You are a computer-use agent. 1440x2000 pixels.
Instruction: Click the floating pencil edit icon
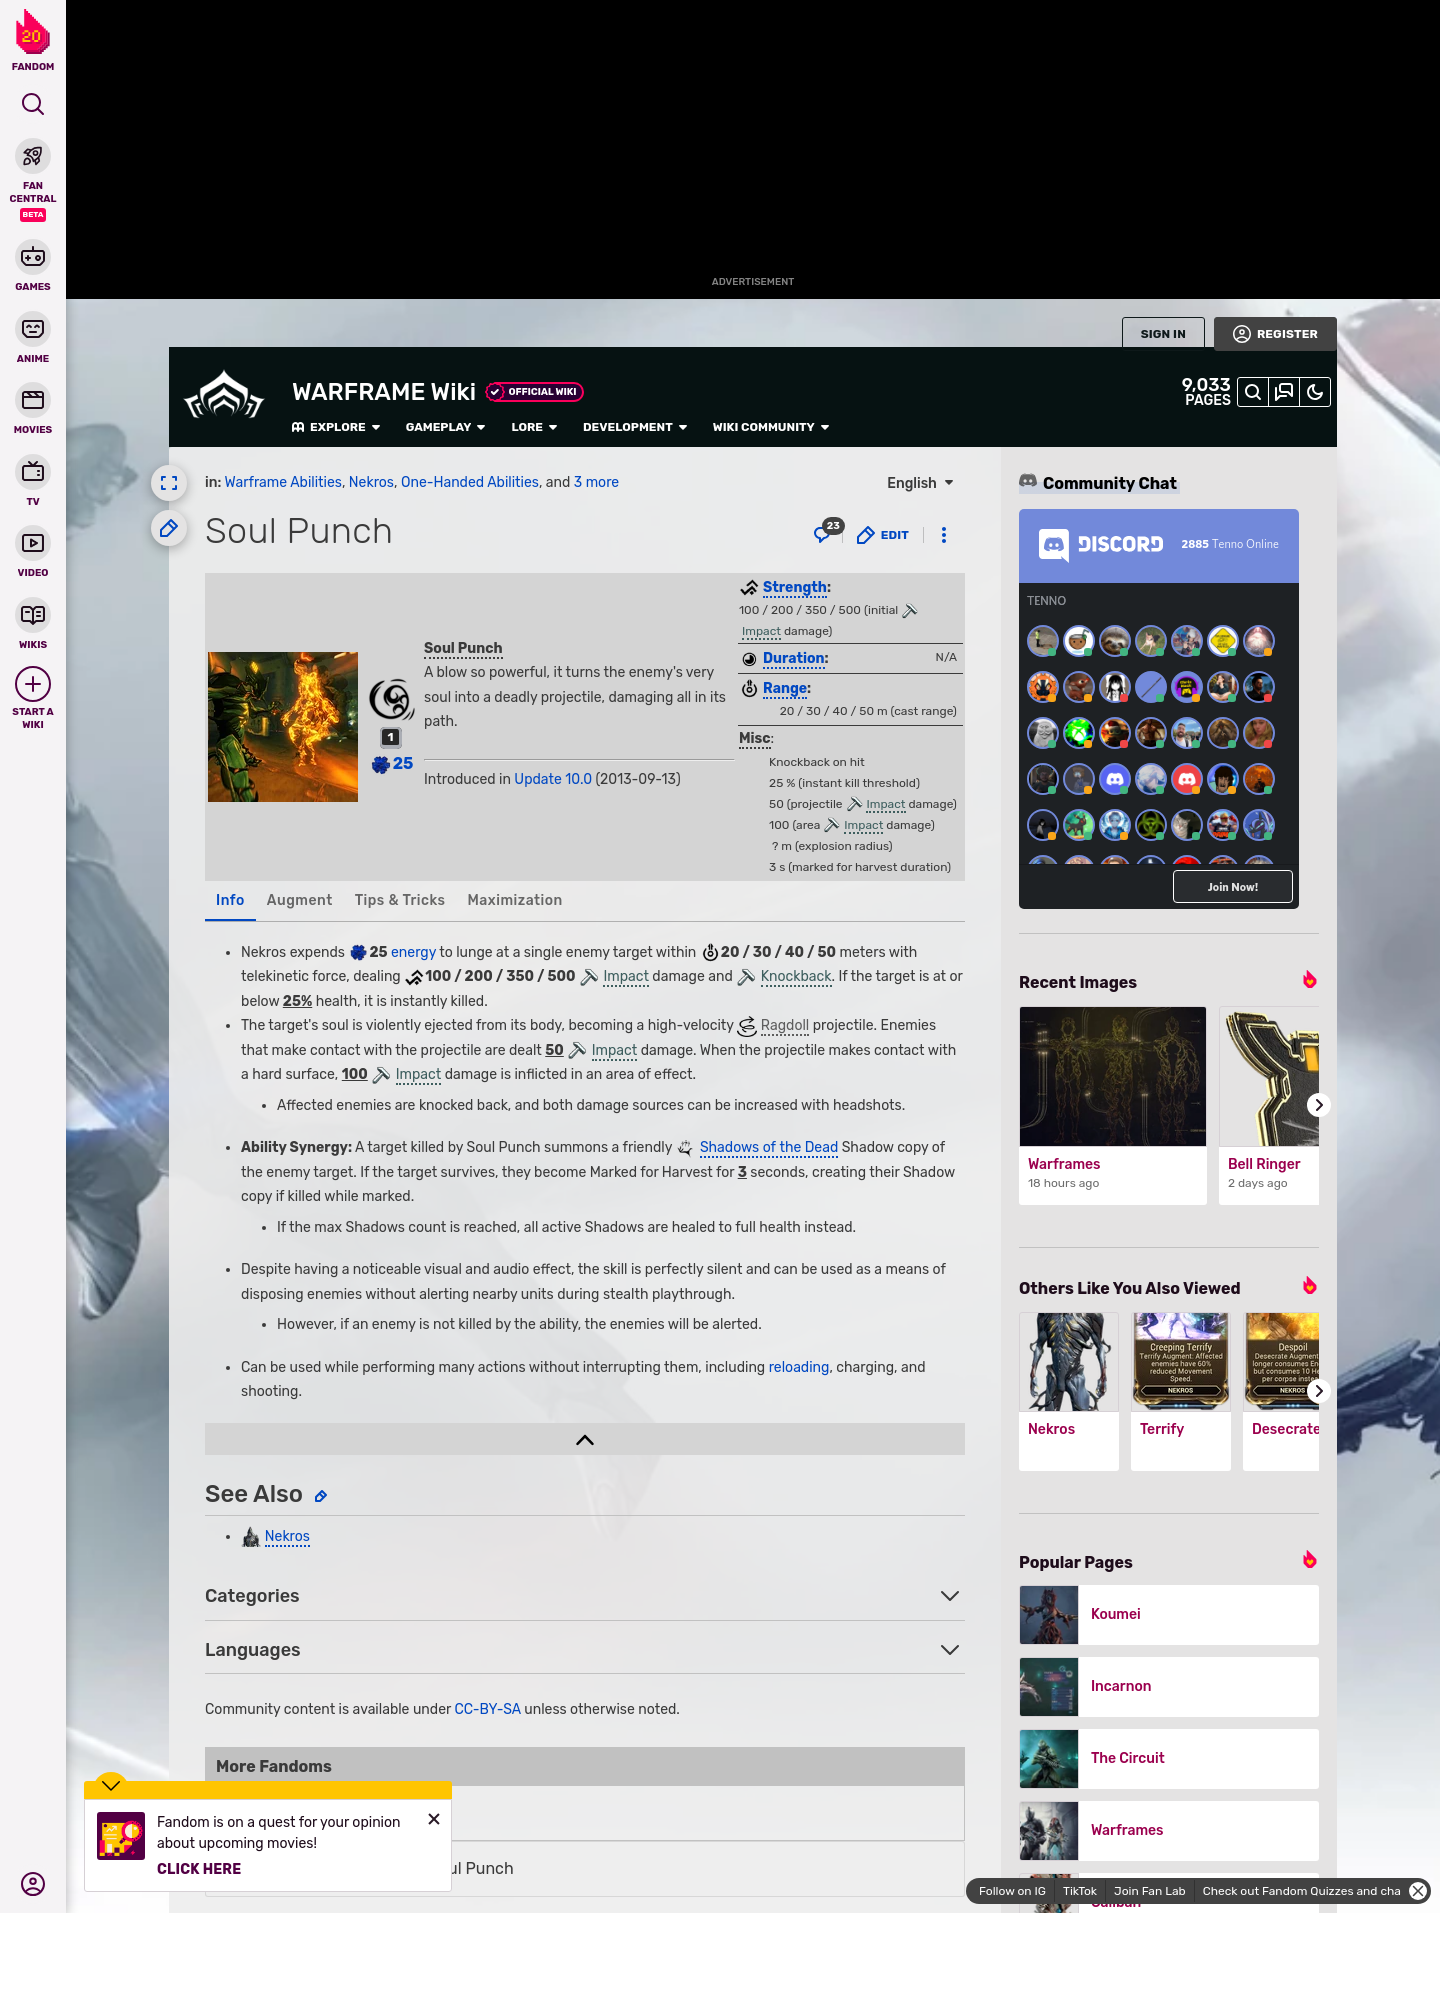(x=169, y=528)
